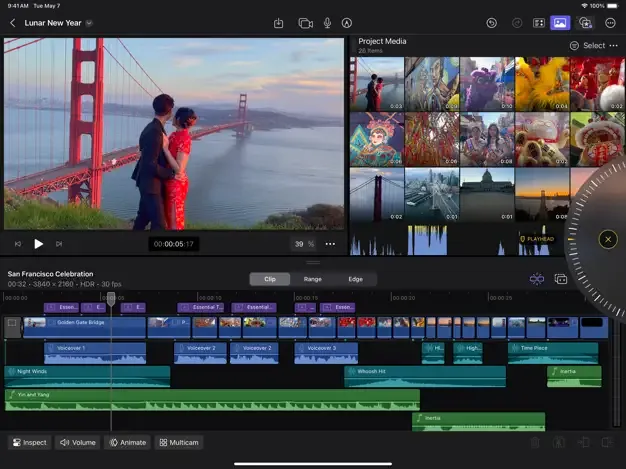The image size is (626, 469).
Task: Open the effects and favorites browser icon
Action: 585,23
